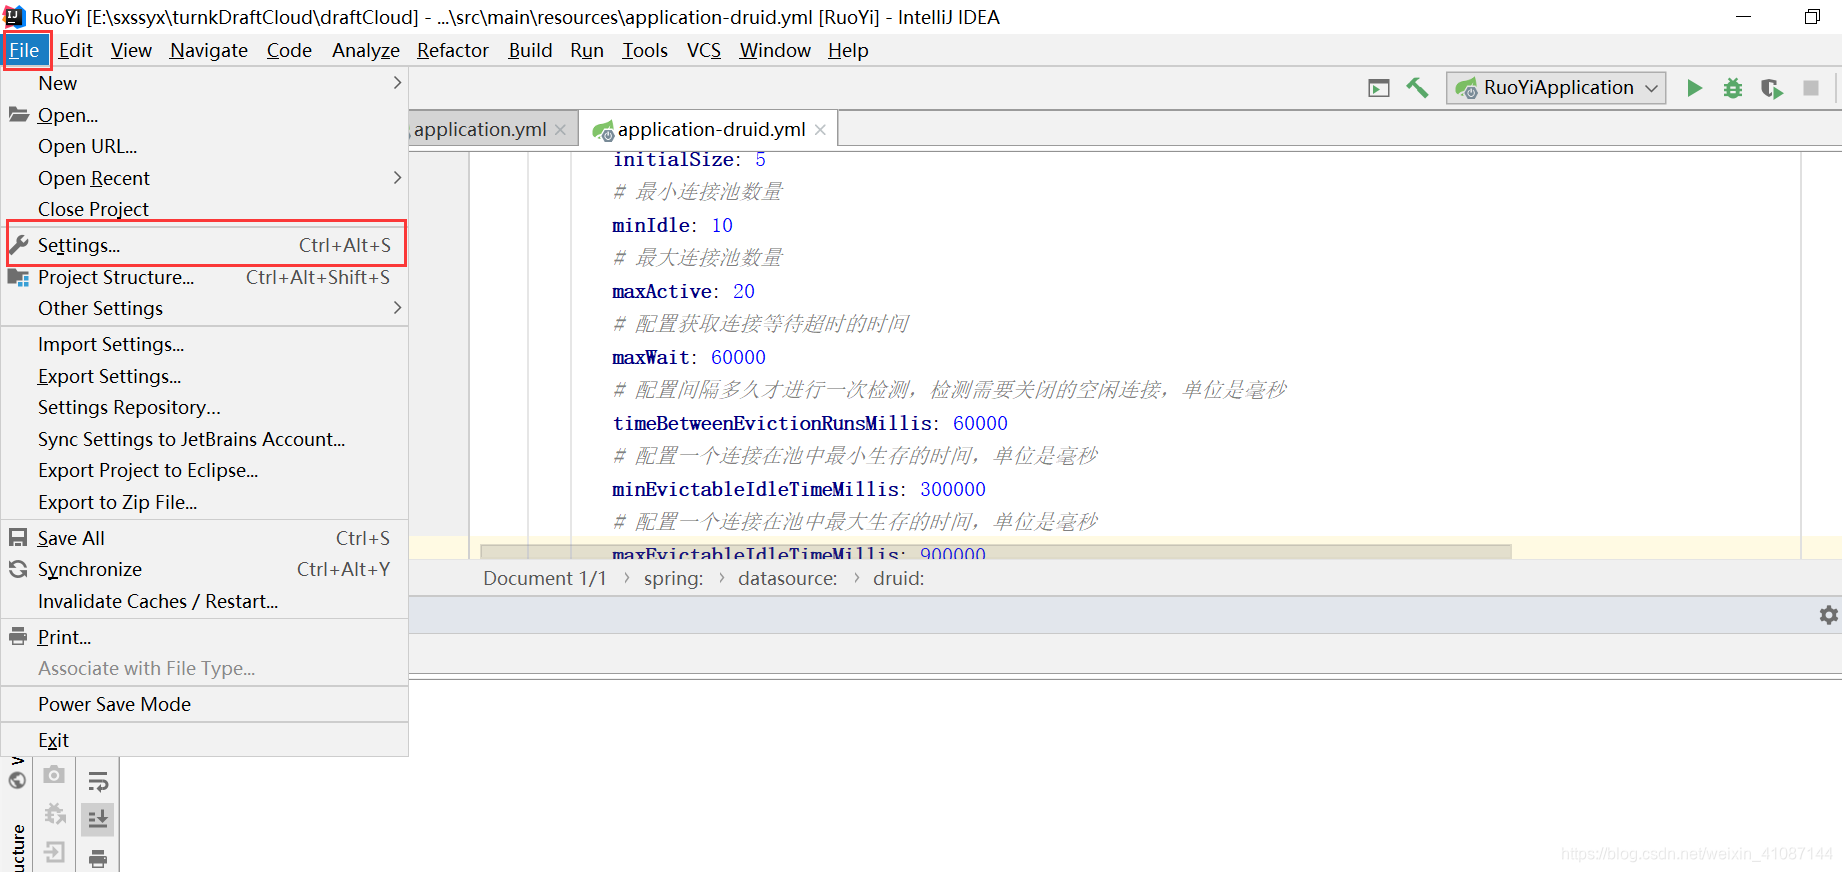
Task: Click Synchronize in the File menu
Action: click(204, 569)
